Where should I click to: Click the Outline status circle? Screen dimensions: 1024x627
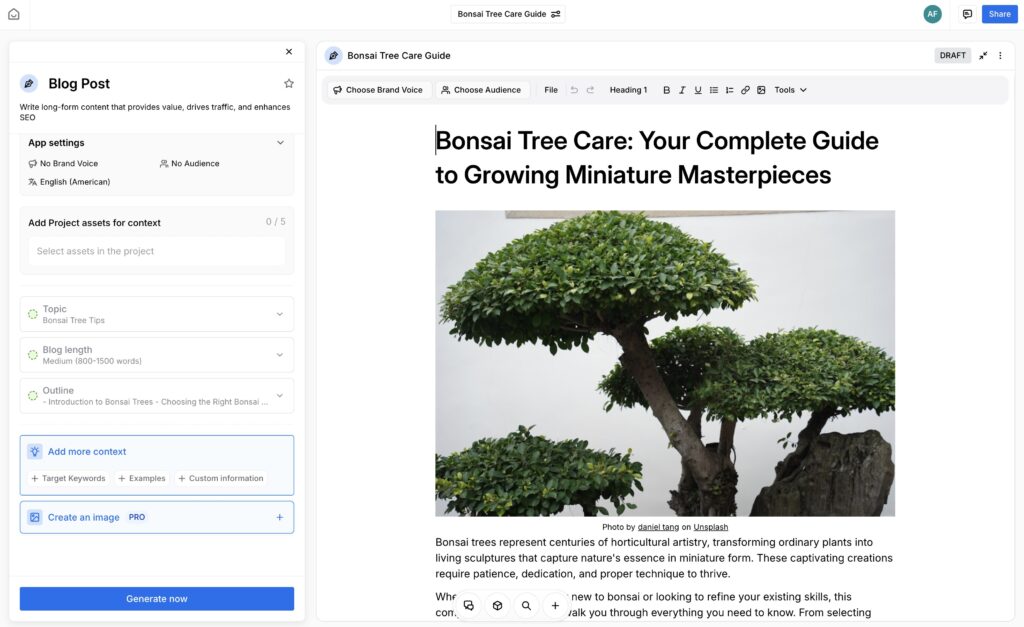[x=33, y=395]
